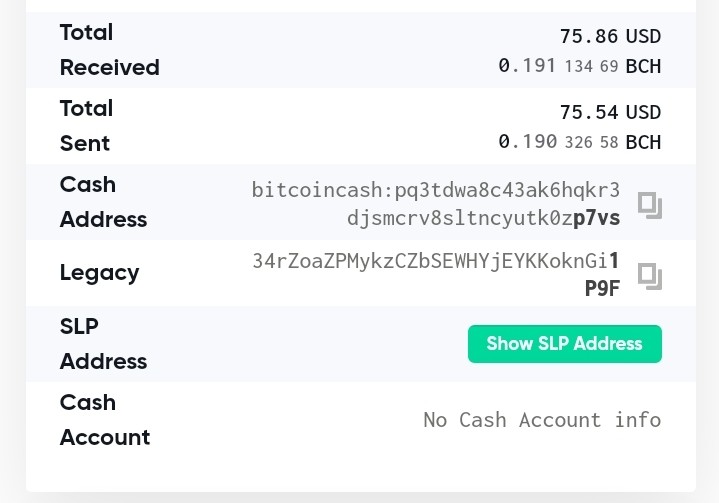Select the Legacy address 34rZoa text
This screenshot has width=719, height=503.
[436, 275]
